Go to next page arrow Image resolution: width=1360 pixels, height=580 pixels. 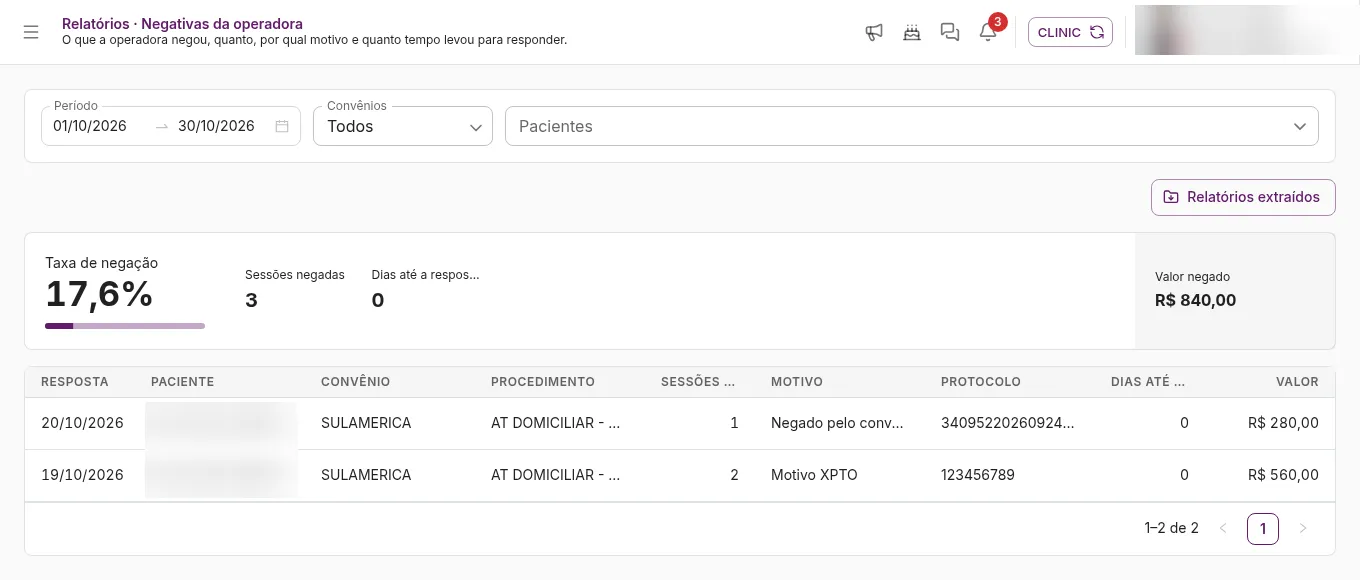pos(1302,528)
